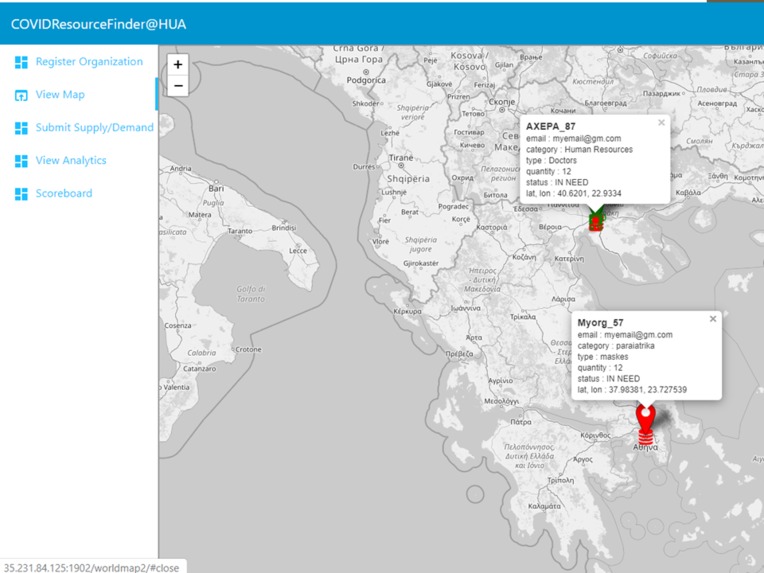
Task: Select View Map in the sidebar
Action: (x=60, y=95)
